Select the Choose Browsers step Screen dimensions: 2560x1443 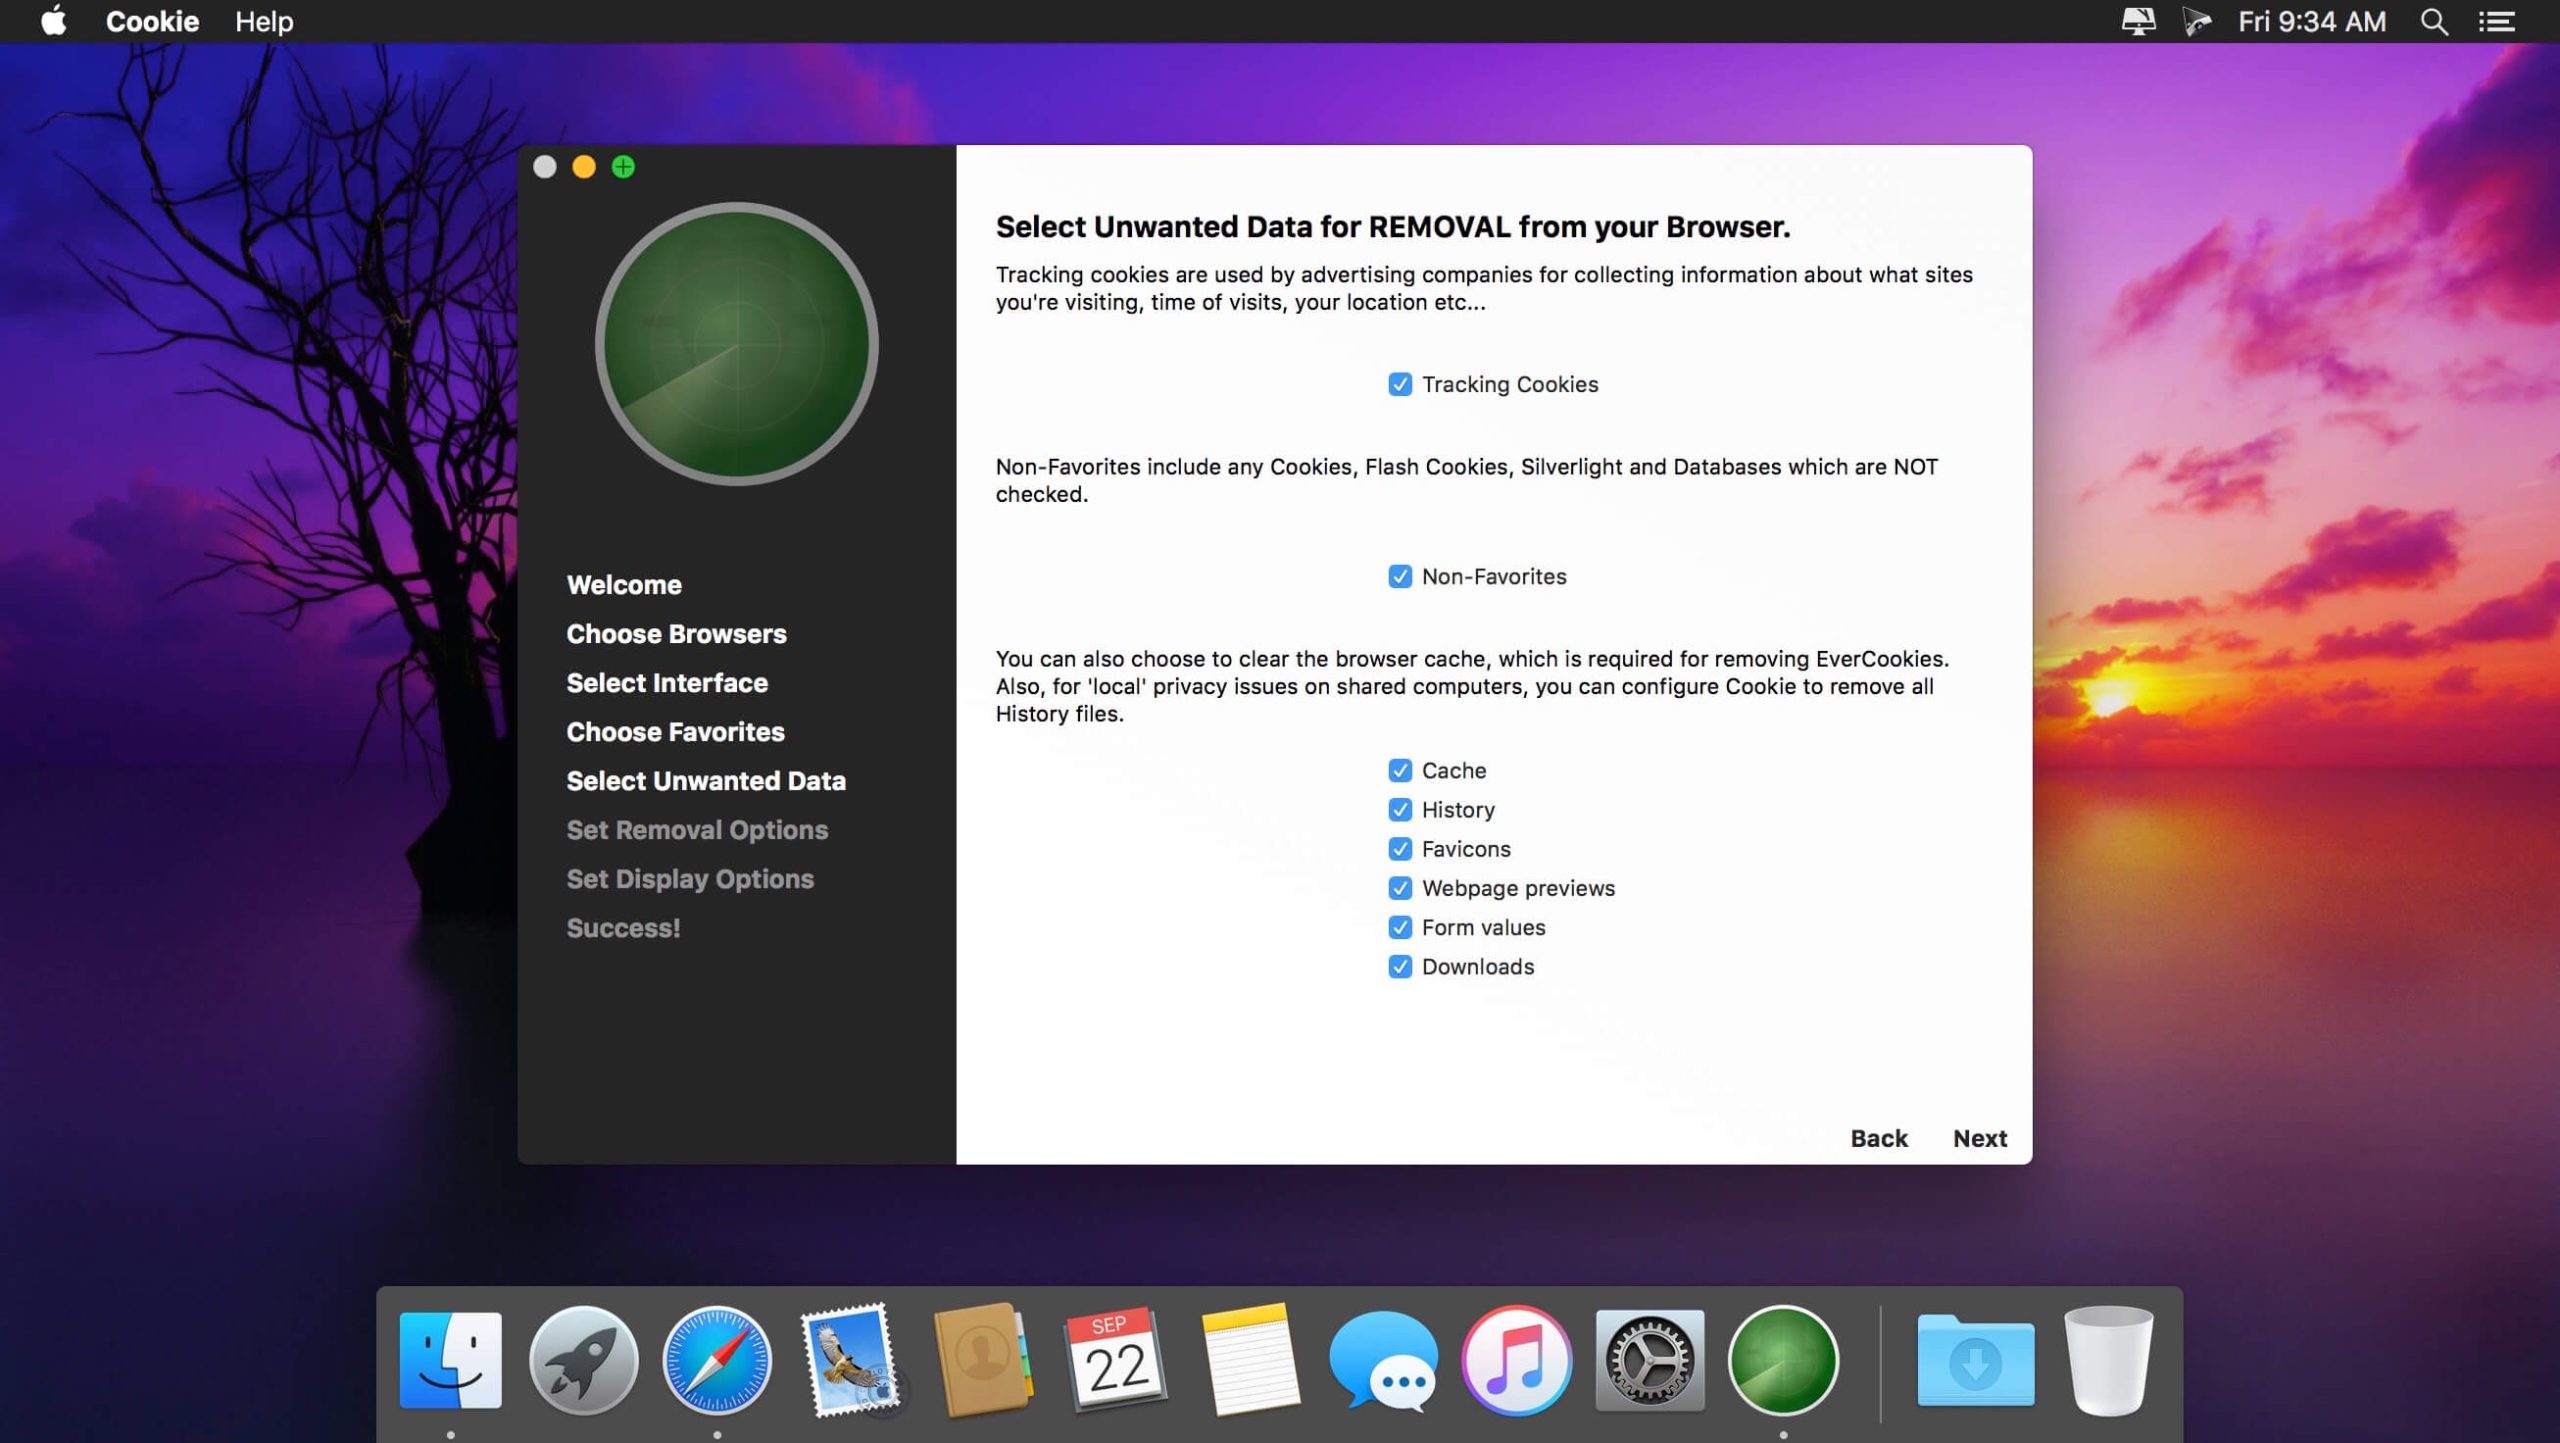(676, 633)
